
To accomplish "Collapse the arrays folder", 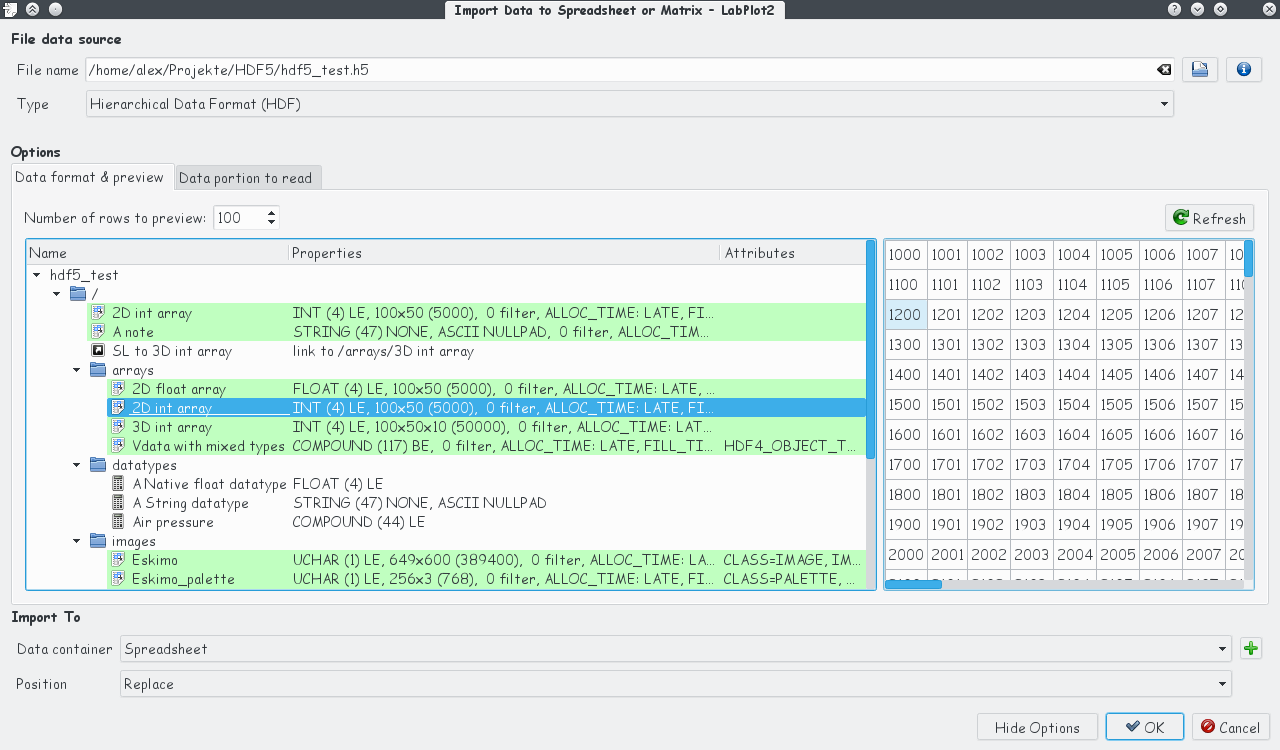I will coord(77,370).
